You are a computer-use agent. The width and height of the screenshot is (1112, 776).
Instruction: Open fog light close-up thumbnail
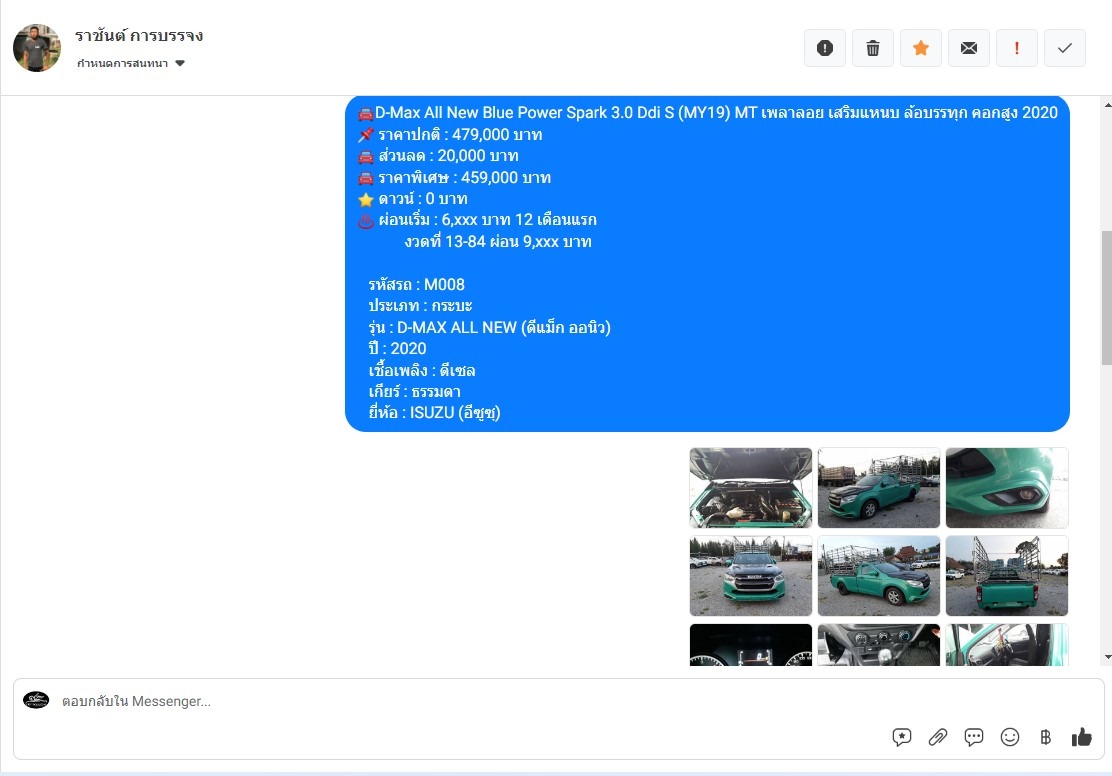coord(1006,488)
